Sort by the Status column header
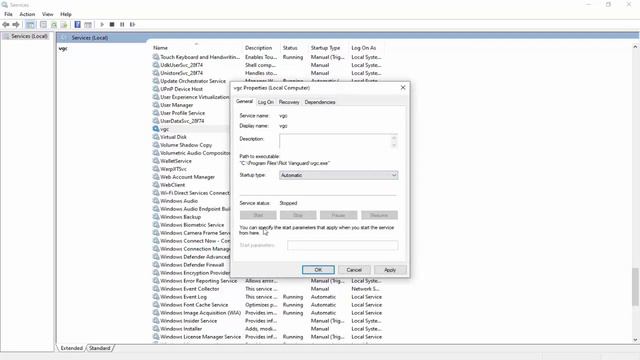640x360 pixels. click(x=294, y=48)
